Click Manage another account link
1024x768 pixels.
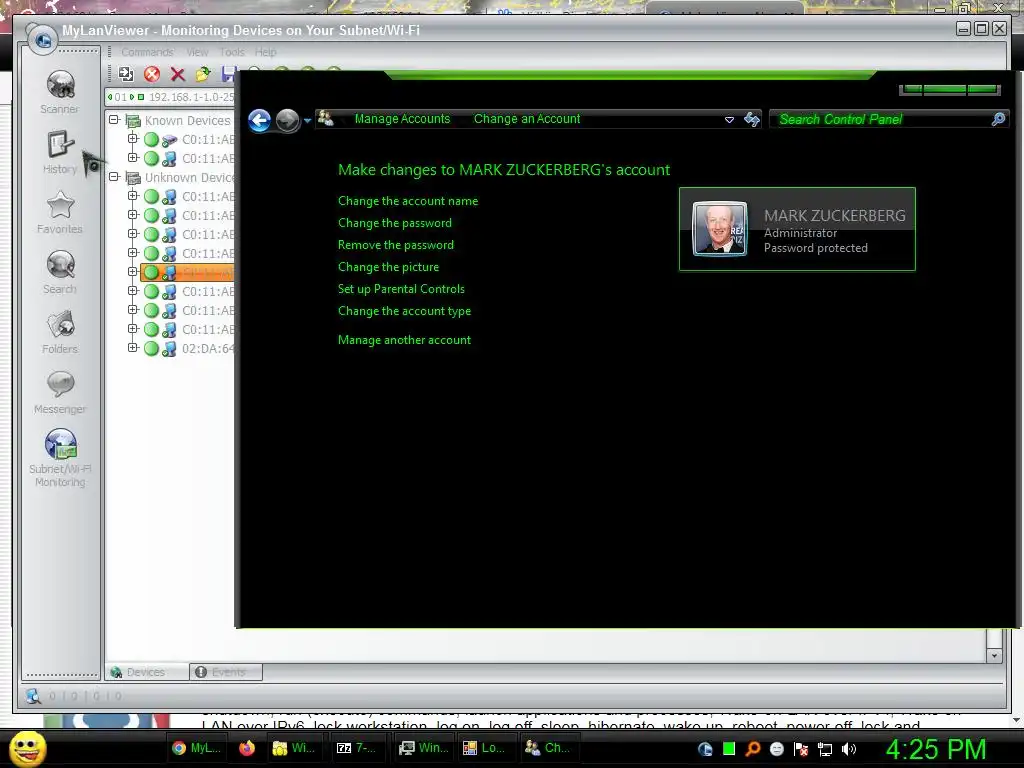pos(404,340)
